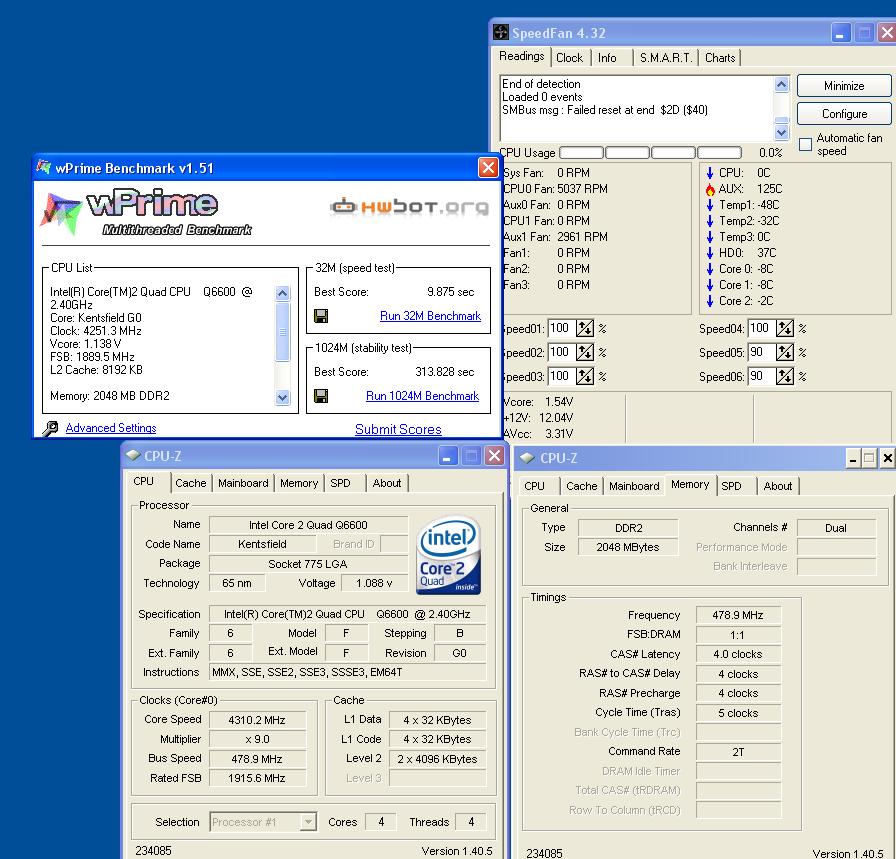Click the Advanced Settings wrench icon in wPrime
The image size is (896, 859).
(x=50, y=428)
